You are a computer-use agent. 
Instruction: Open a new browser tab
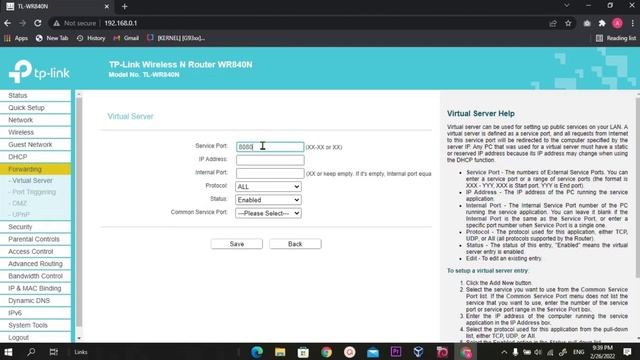124,7
